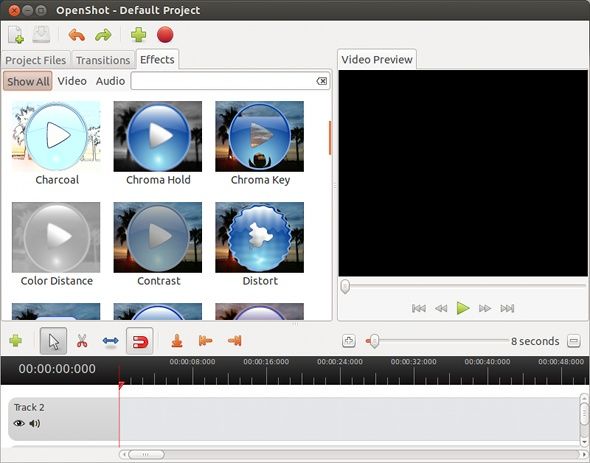The image size is (590, 463).
Task: Jump to the next marker
Action: 234,341
